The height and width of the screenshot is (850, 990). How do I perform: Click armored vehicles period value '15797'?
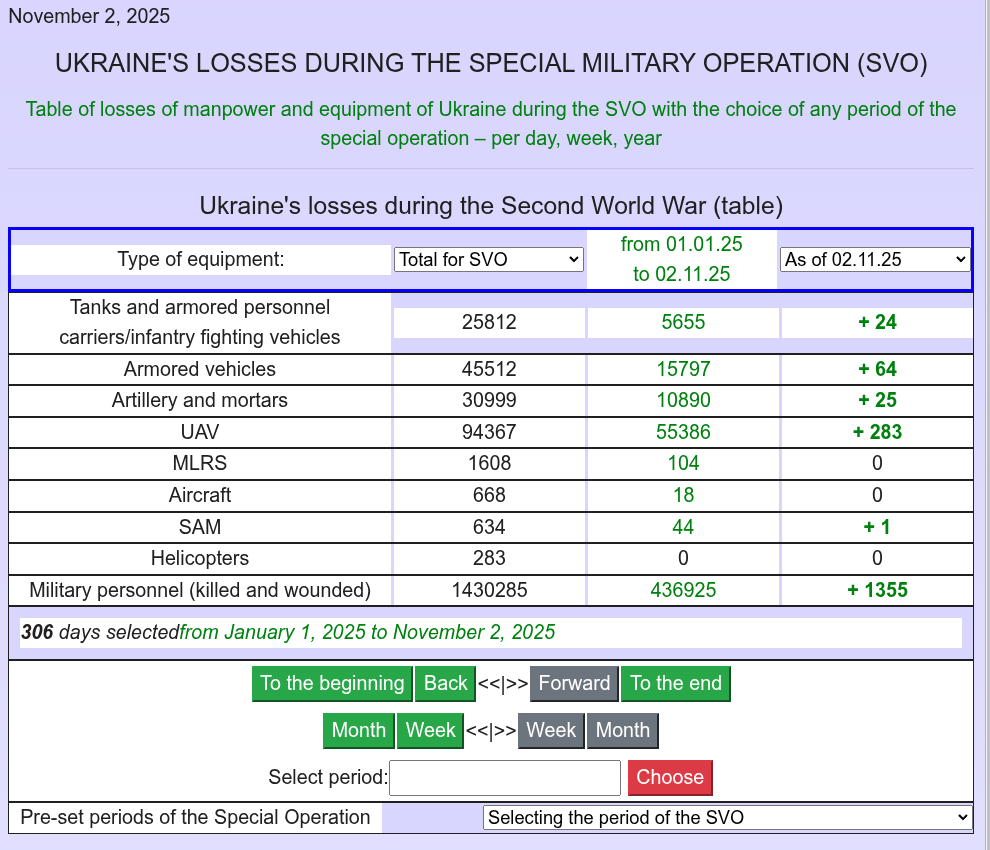click(x=683, y=369)
